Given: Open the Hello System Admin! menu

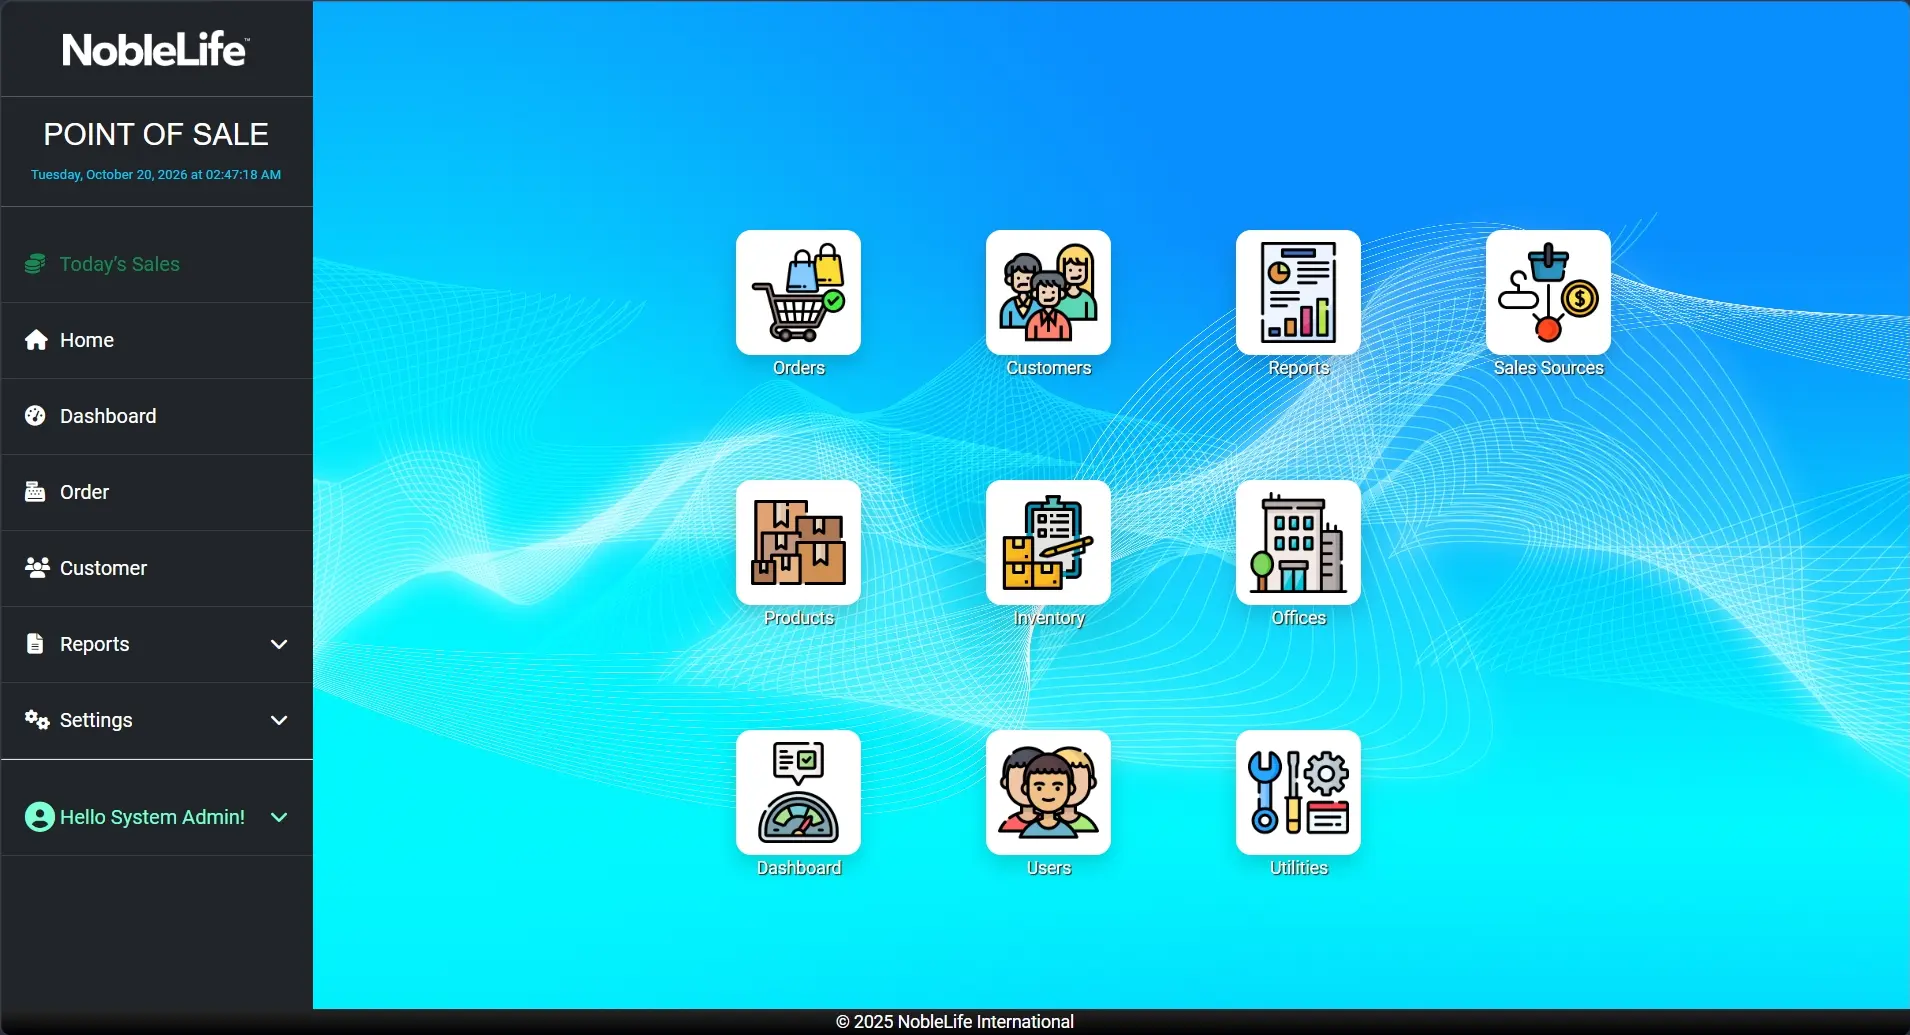Looking at the screenshot, I should click(157, 817).
